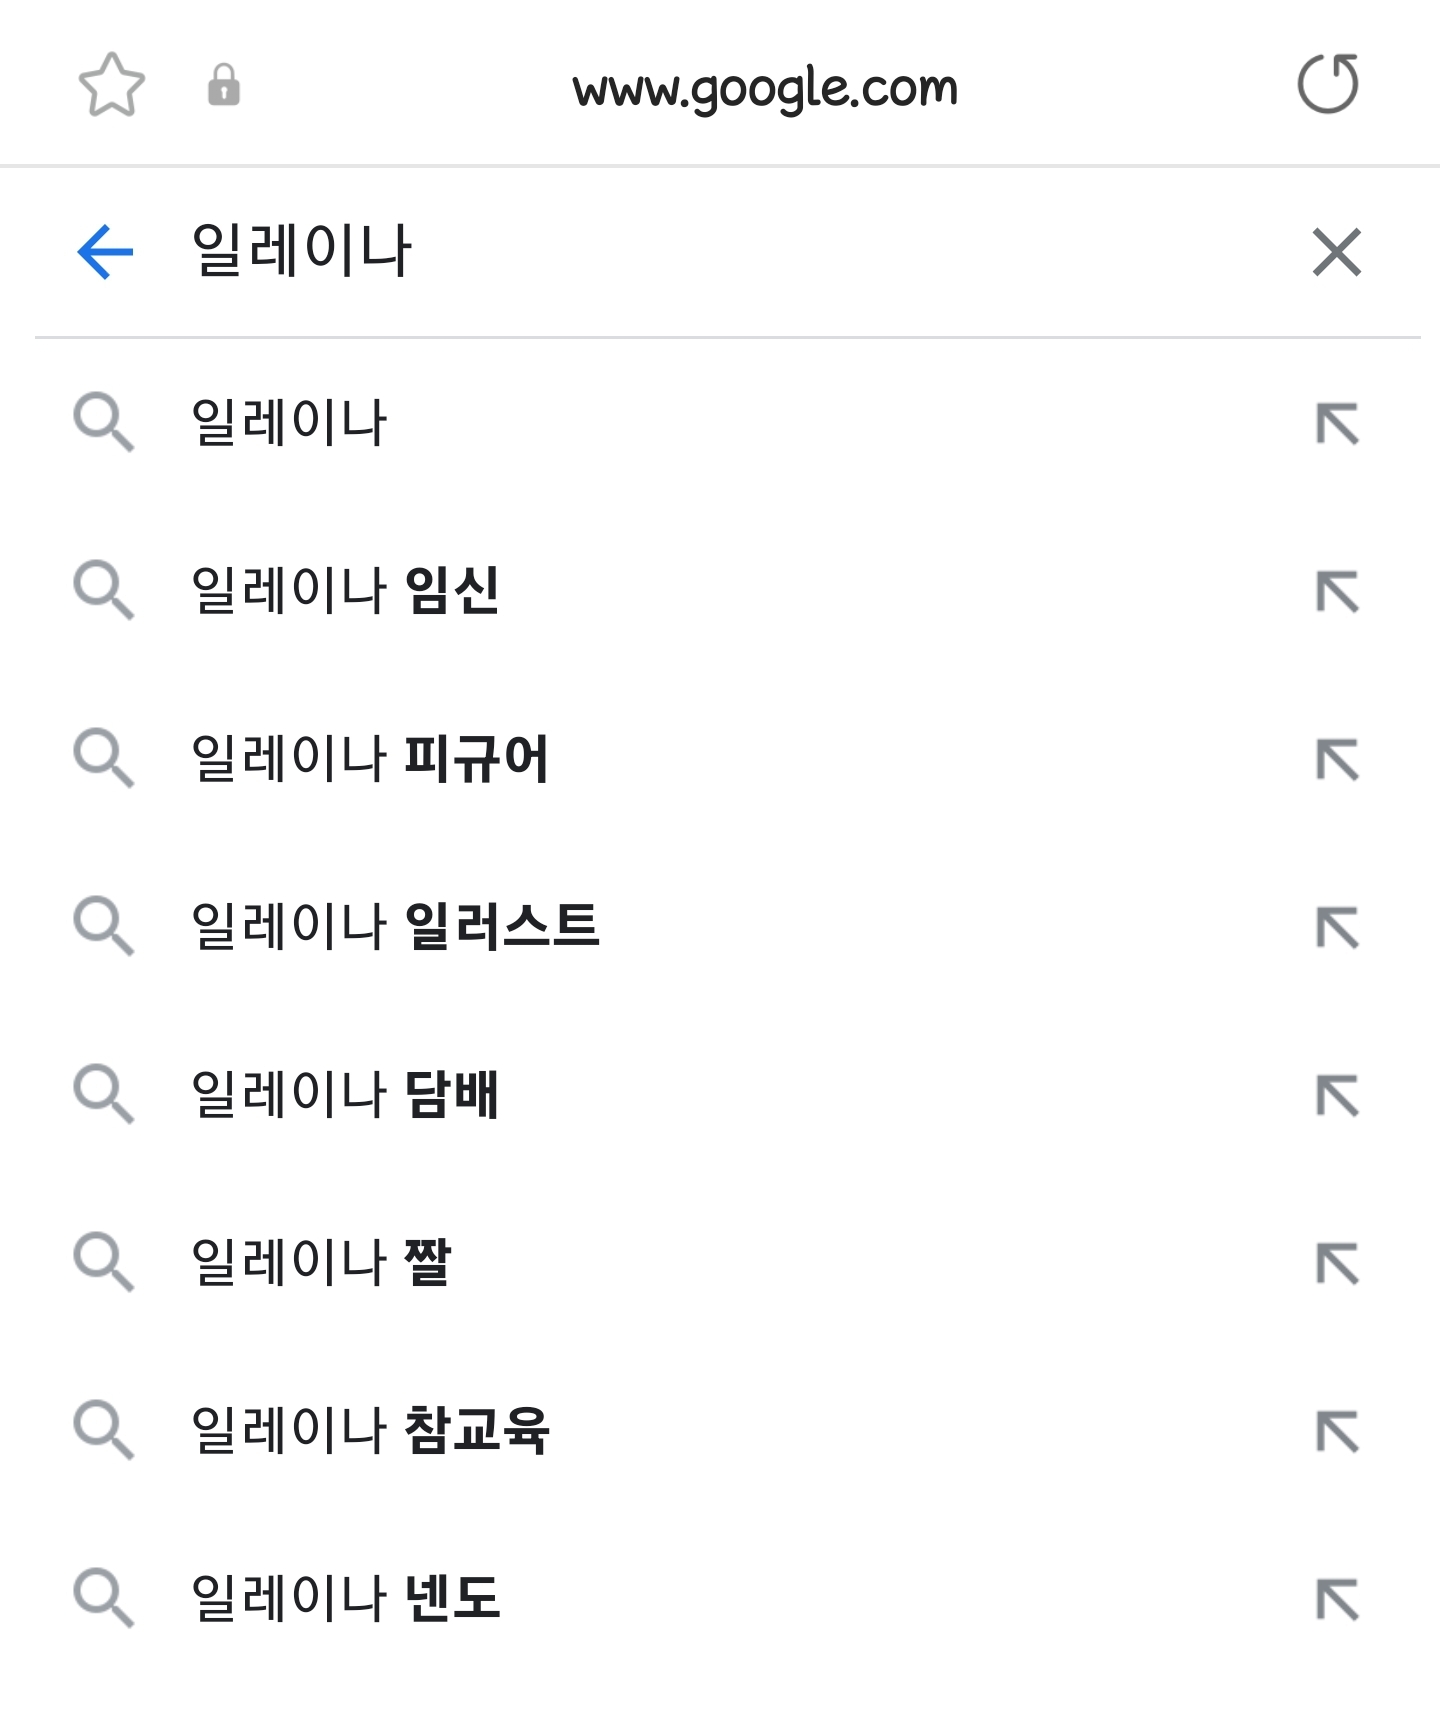Tap the padlock site security icon
The image size is (1440, 1713).
coord(224,85)
